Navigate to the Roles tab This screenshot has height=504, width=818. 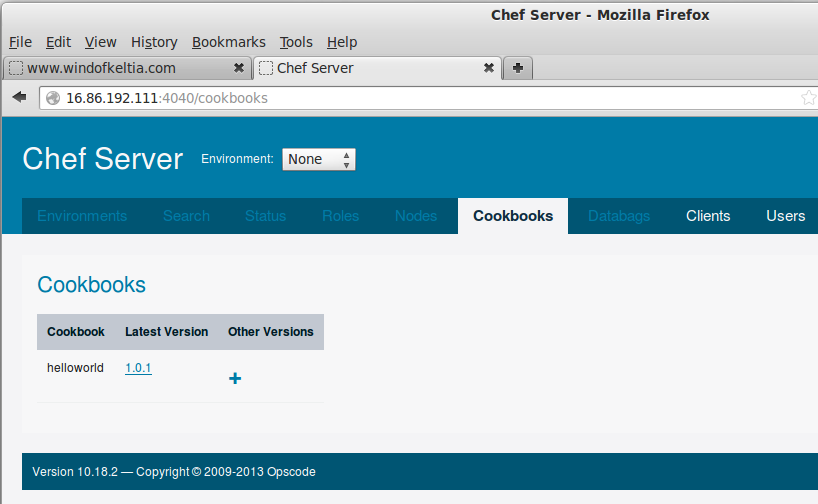point(341,216)
